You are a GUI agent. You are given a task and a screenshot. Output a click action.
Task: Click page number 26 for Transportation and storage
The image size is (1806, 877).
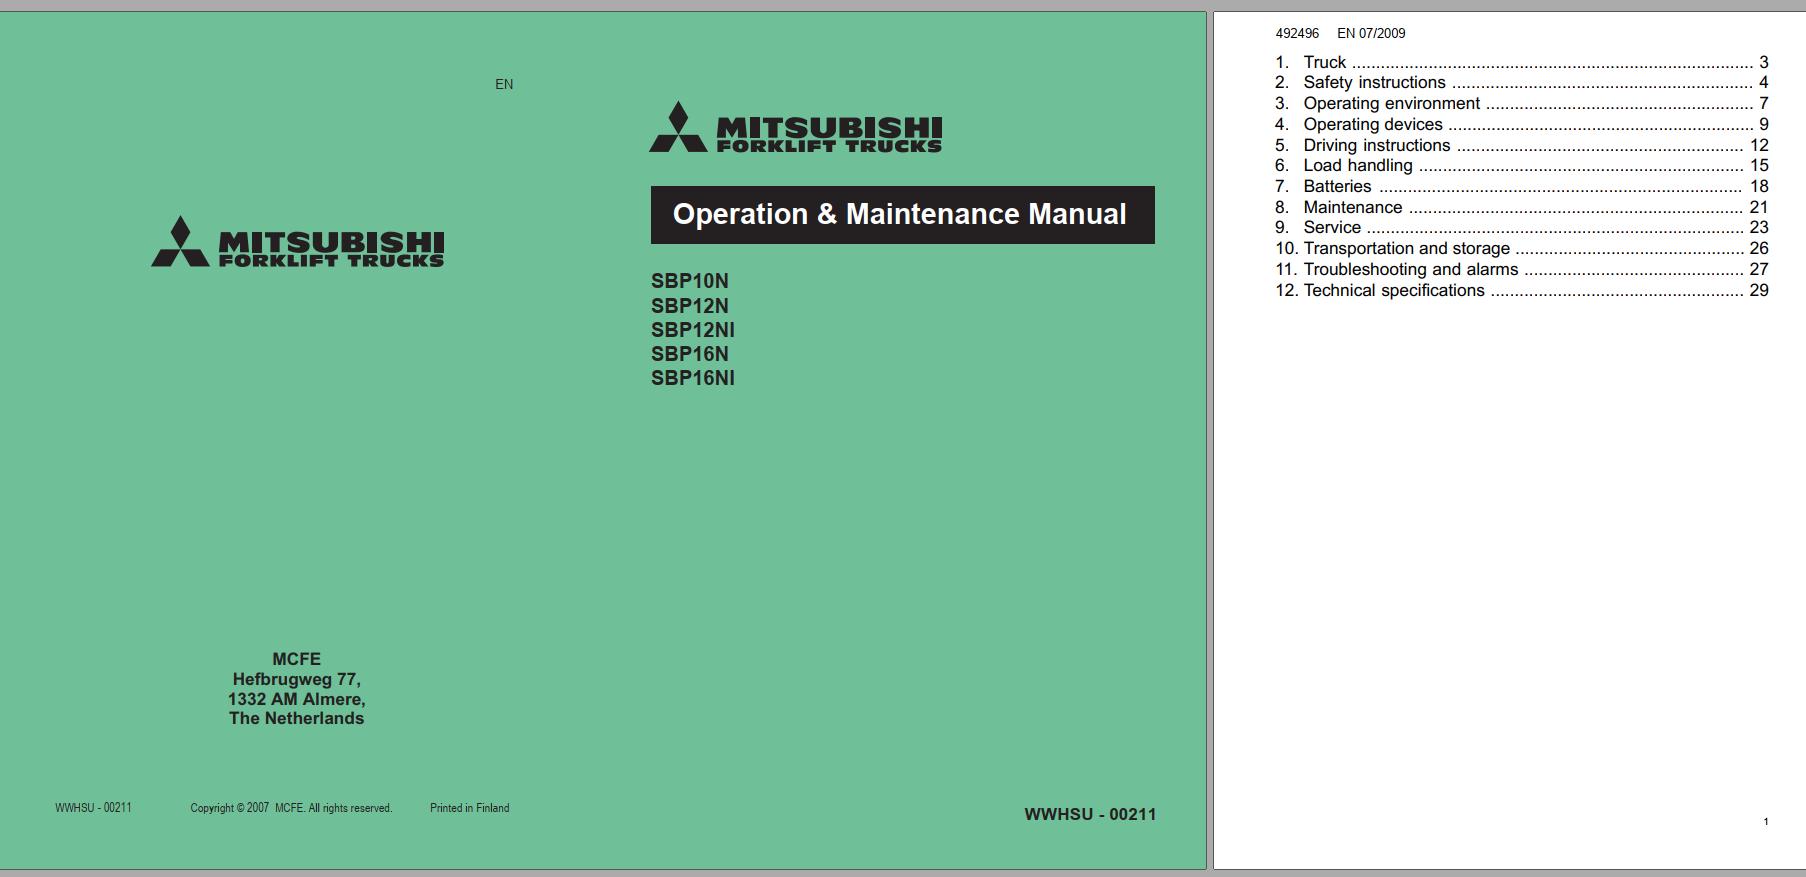[1759, 249]
